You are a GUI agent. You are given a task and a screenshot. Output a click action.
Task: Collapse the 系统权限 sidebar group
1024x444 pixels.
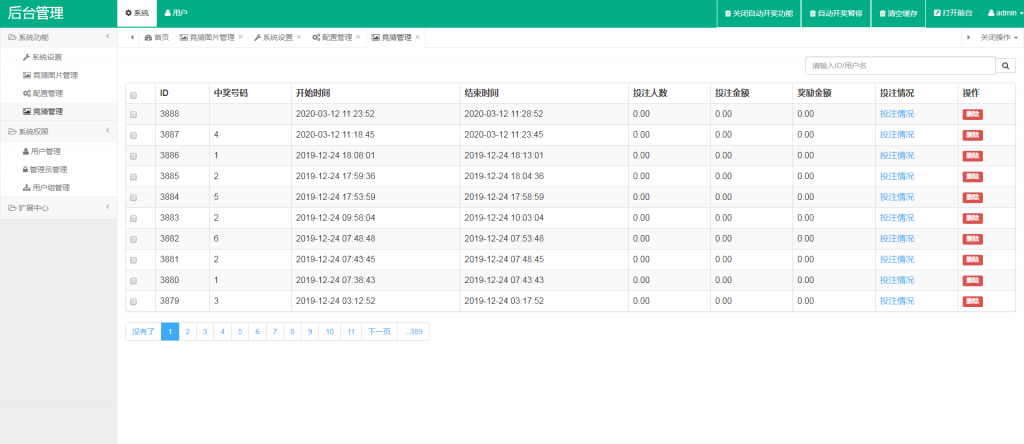coord(59,132)
